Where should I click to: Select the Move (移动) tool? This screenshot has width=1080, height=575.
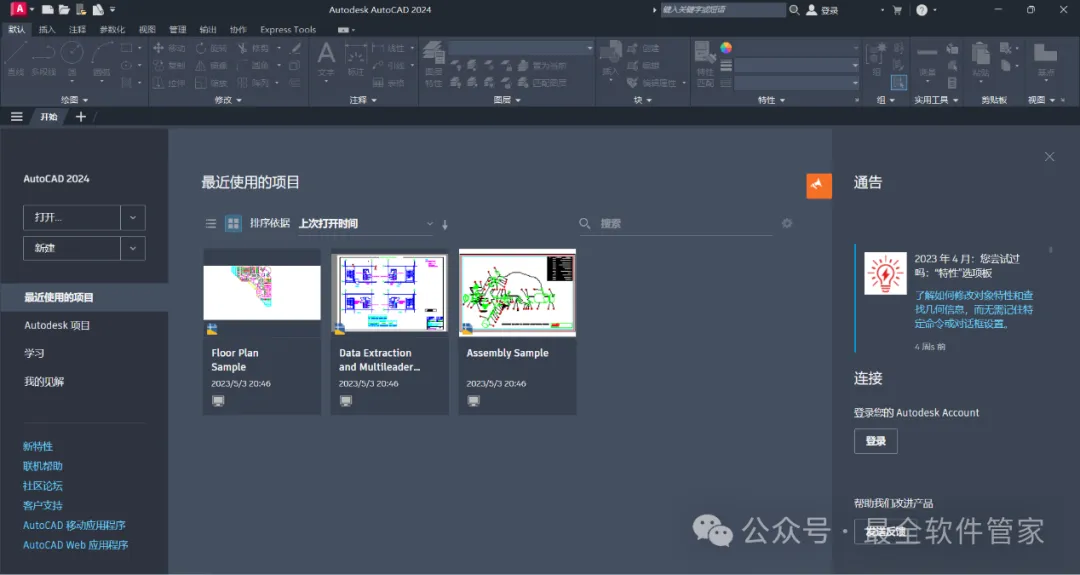(x=169, y=48)
